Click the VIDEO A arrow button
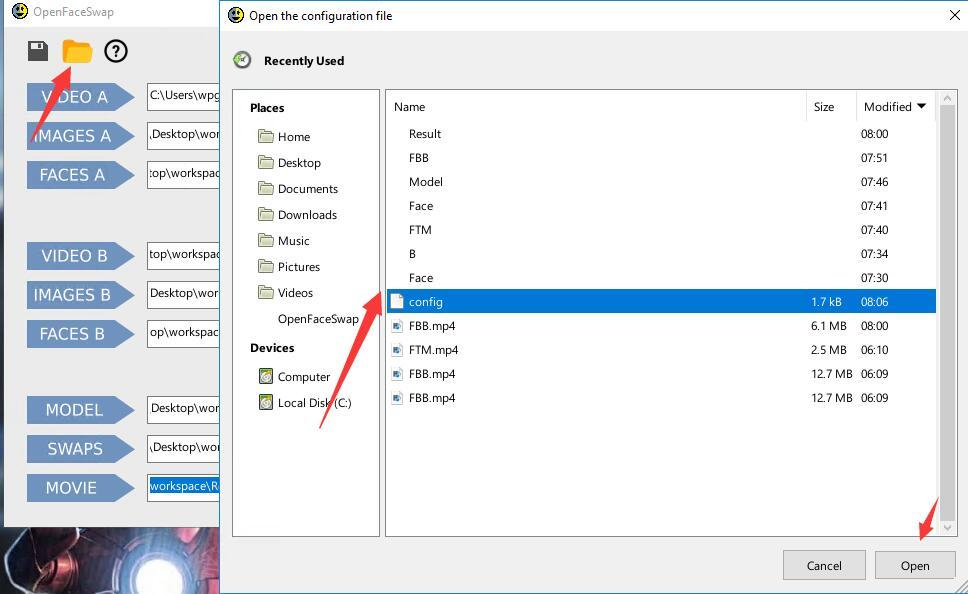The width and height of the screenshot is (968, 594). tap(80, 97)
